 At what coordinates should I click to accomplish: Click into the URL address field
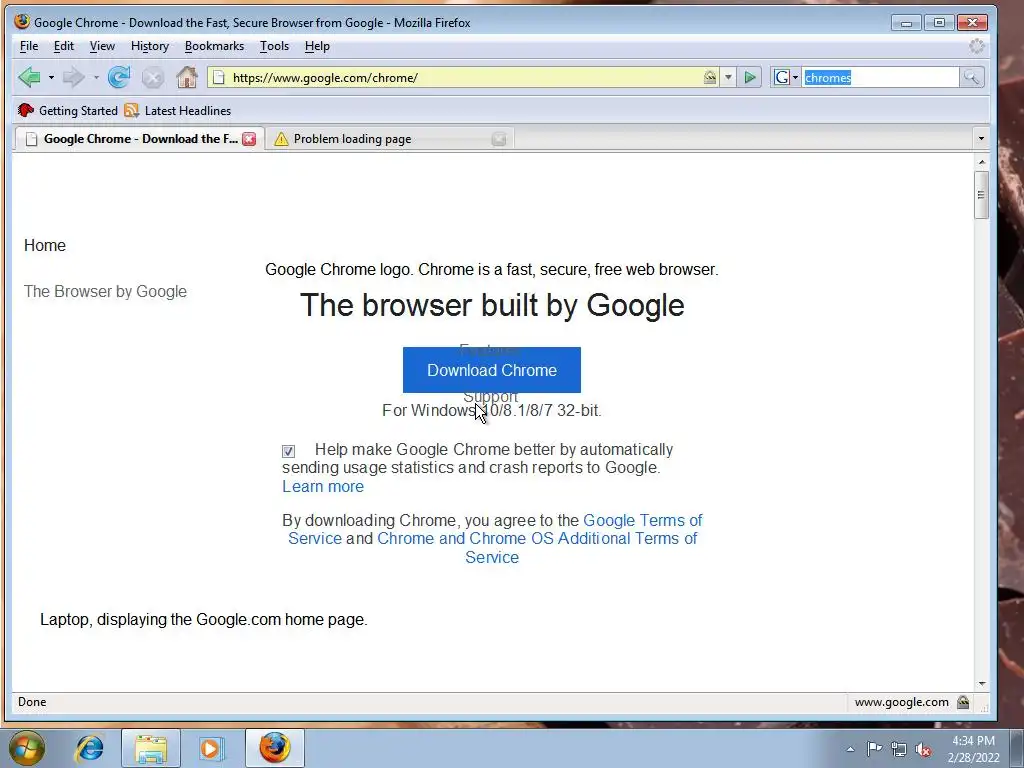pos(464,78)
